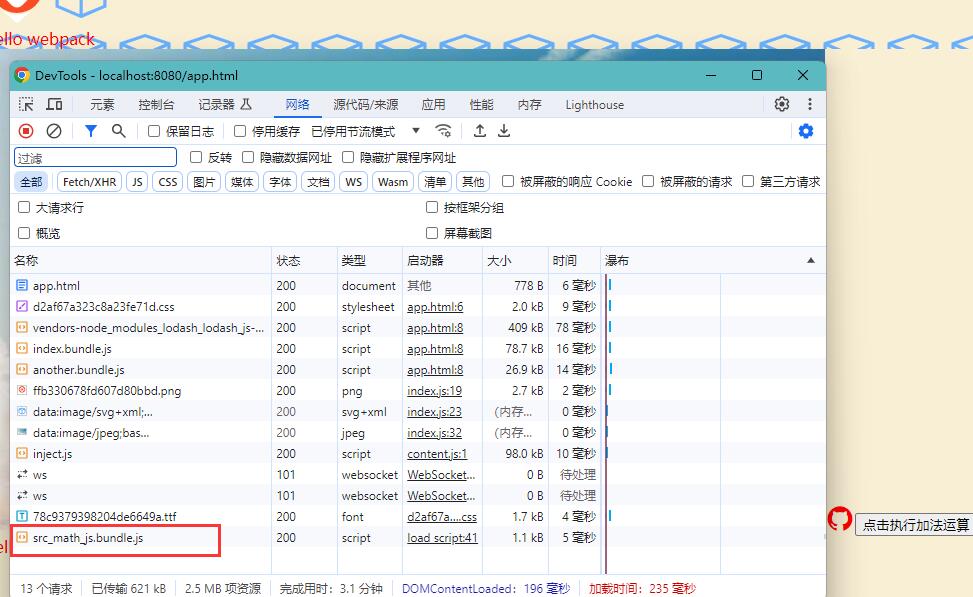This screenshot has height=597, width=973.
Task: Open the 已停用节流模式 throttling dropdown
Action: pyautogui.click(x=365, y=132)
